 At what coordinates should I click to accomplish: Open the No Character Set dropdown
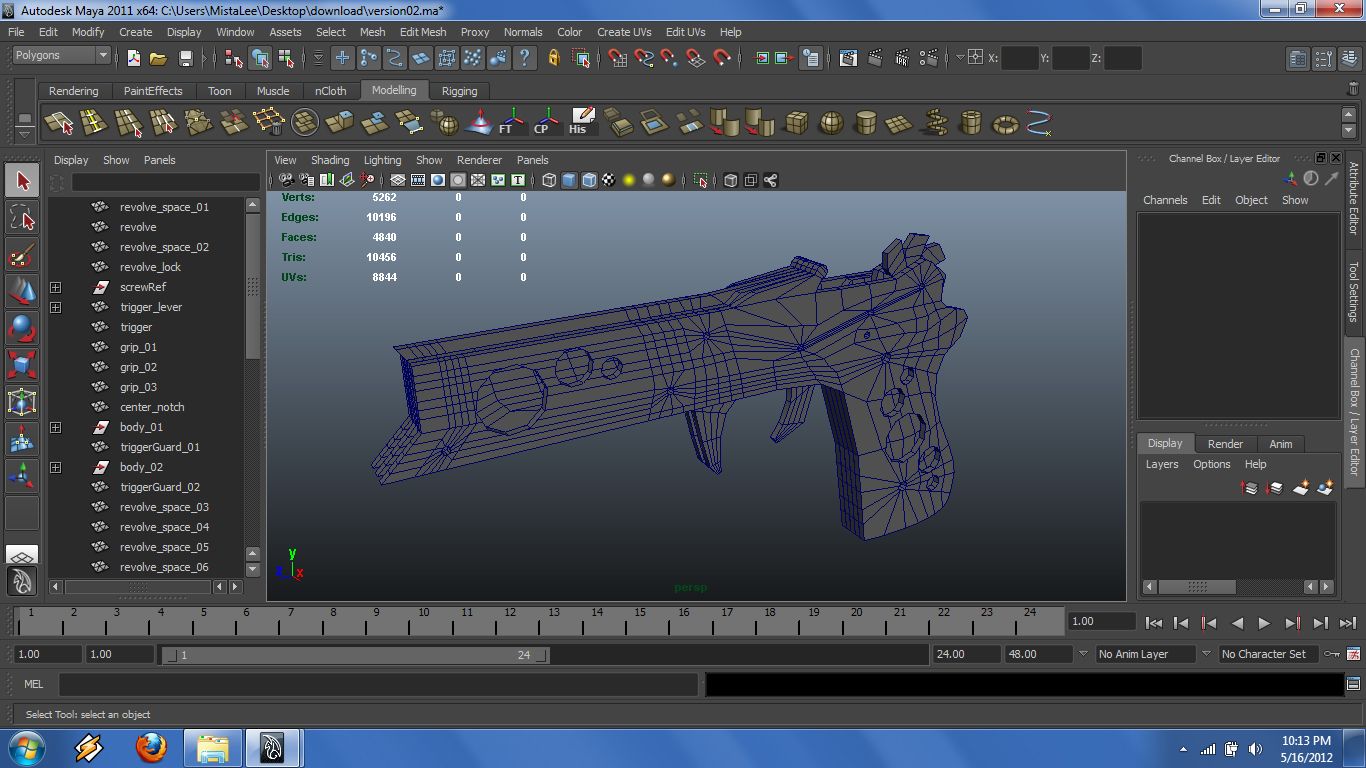(x=1268, y=653)
